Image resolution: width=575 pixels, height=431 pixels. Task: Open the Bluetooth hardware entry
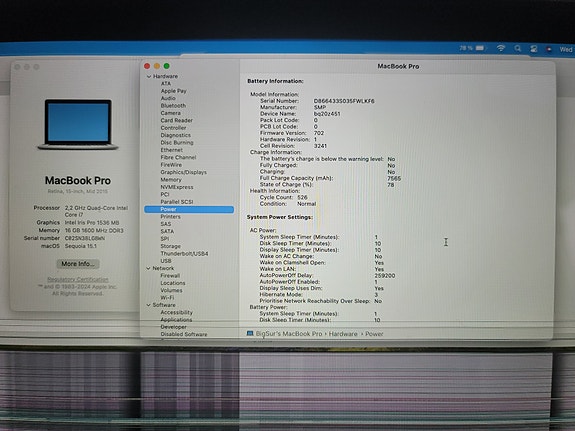pos(173,105)
